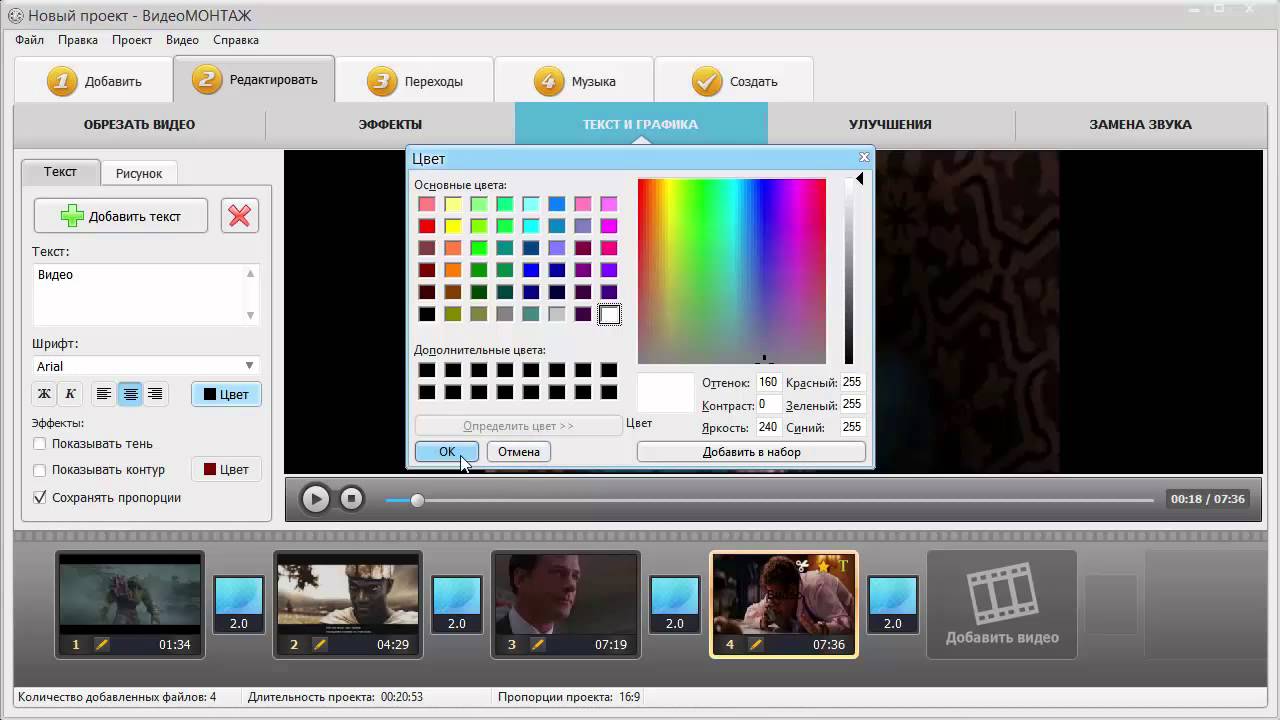The image size is (1280, 720).
Task: Select the third video clip thumbnail
Action: click(566, 594)
